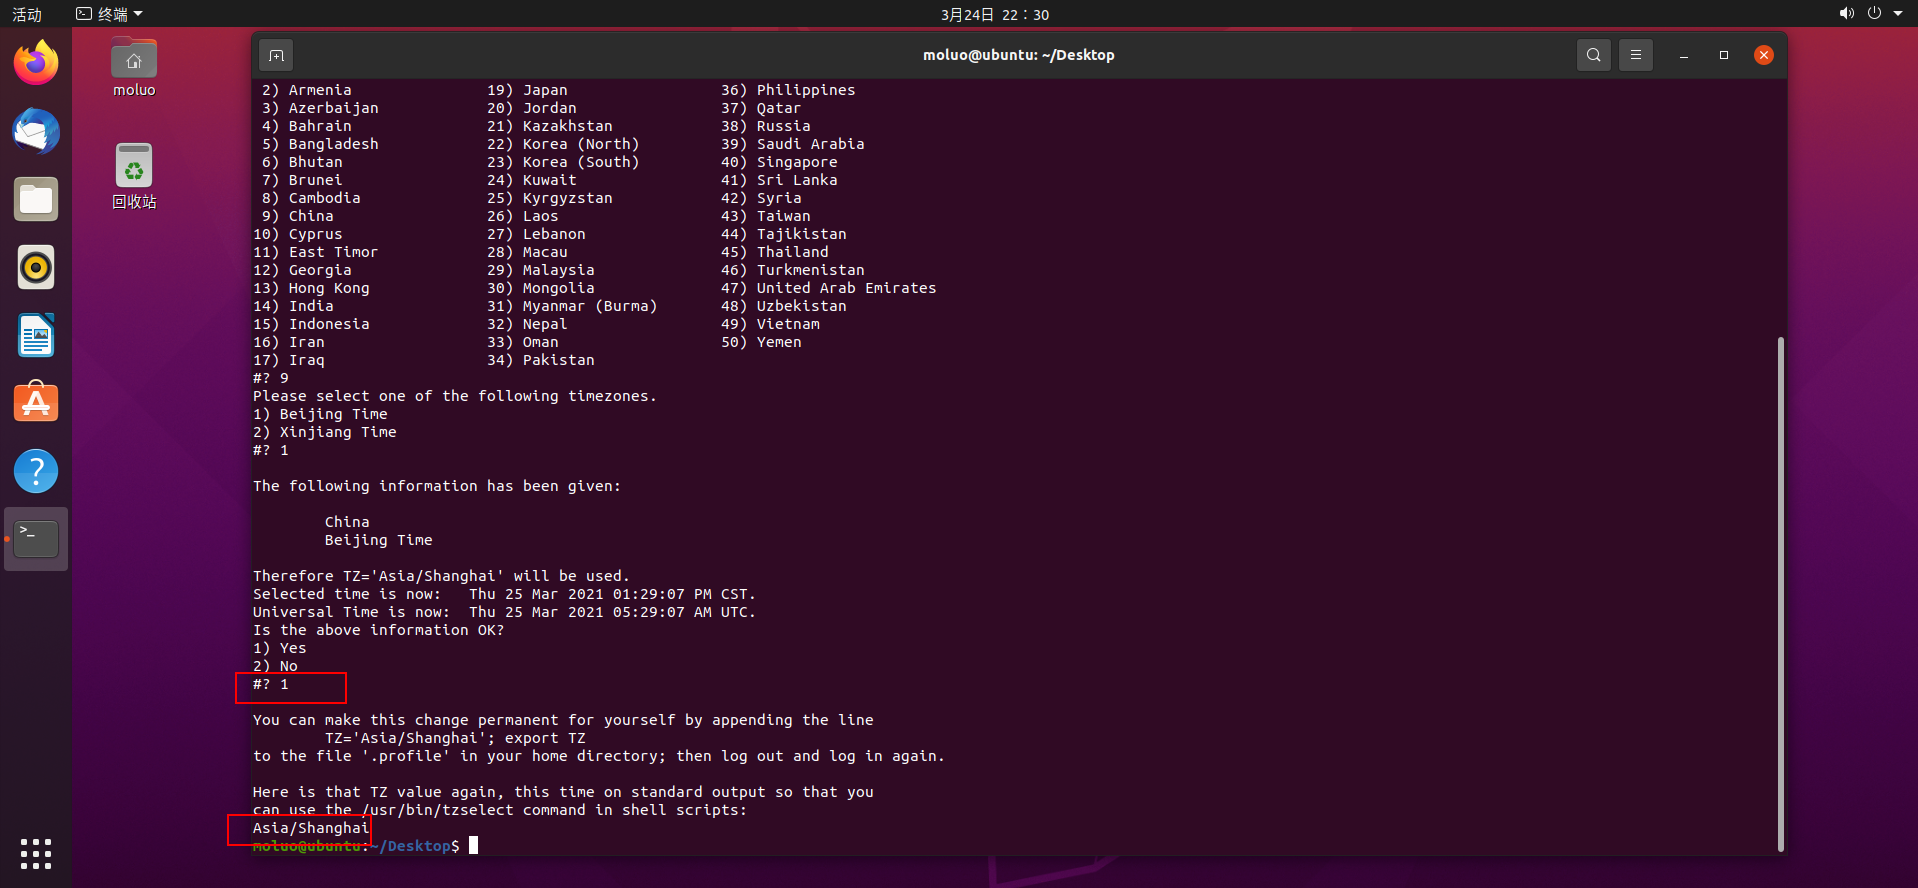Screen dimensions: 1918x888
Task: Select the 回收站 trash icon on desktop
Action: click(134, 176)
